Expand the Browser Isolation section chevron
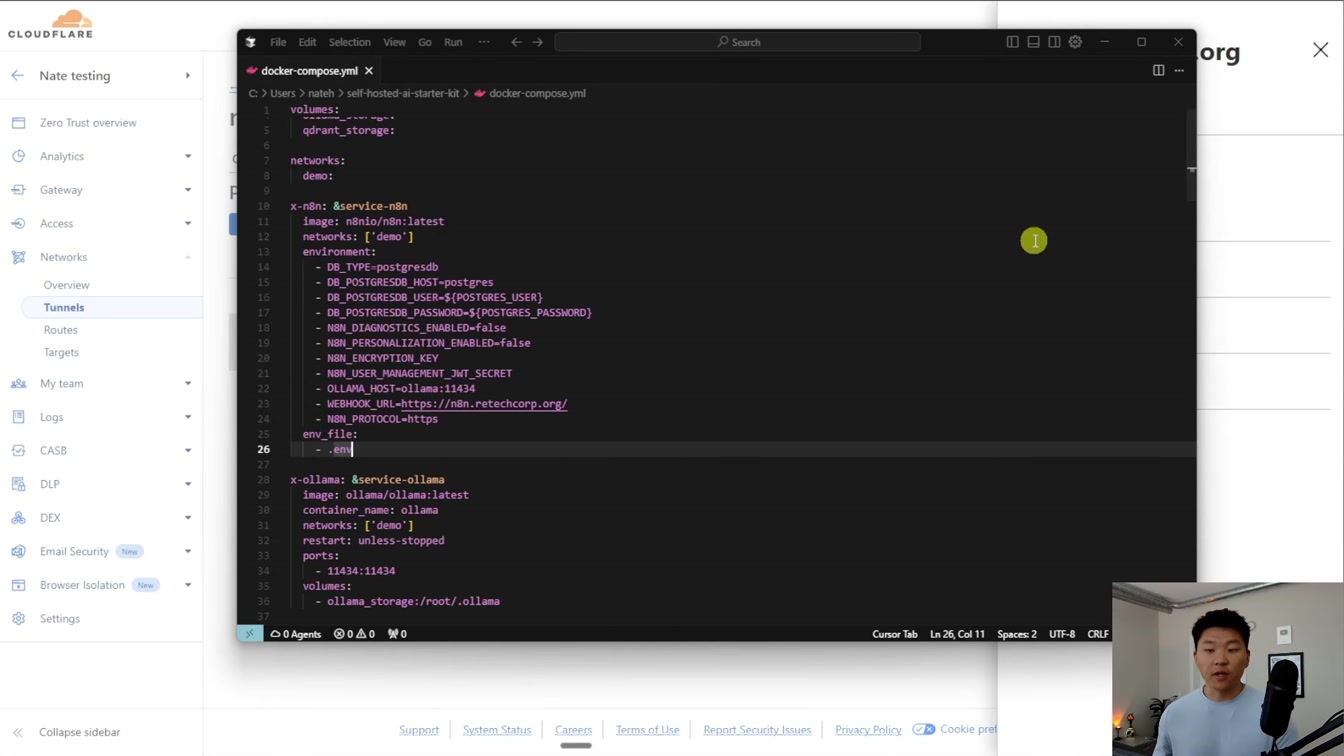The image size is (1344, 756). 187,585
